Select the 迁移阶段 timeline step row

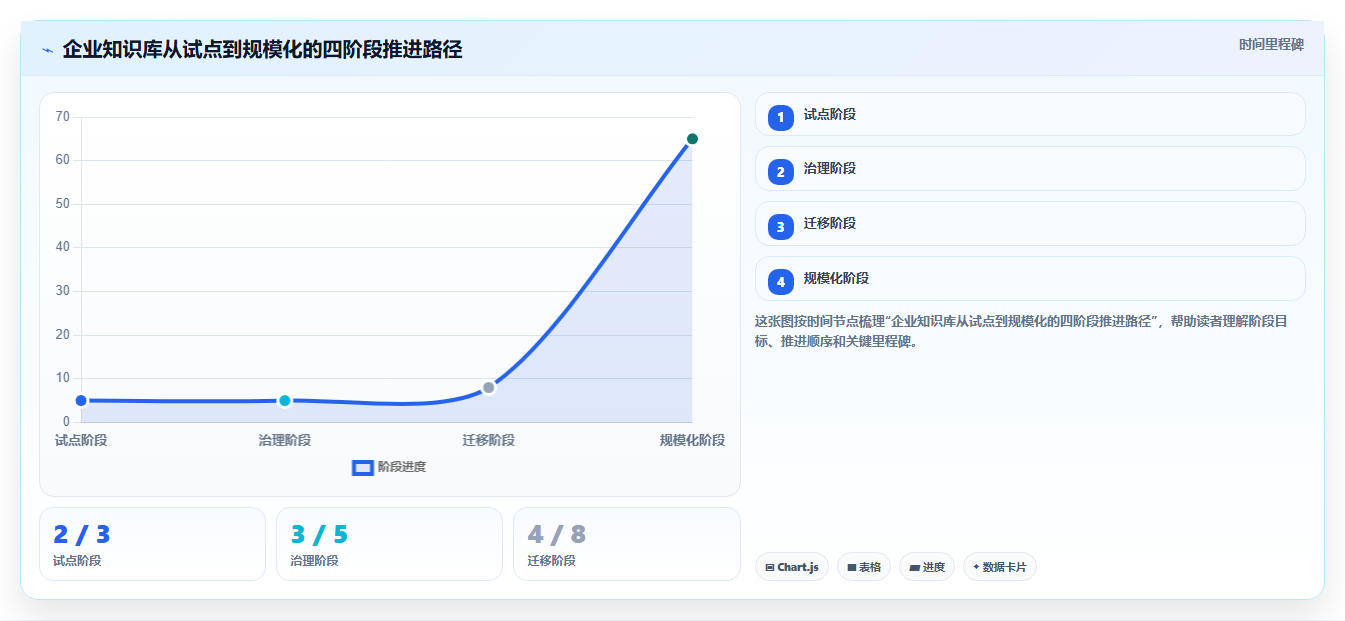click(1030, 223)
